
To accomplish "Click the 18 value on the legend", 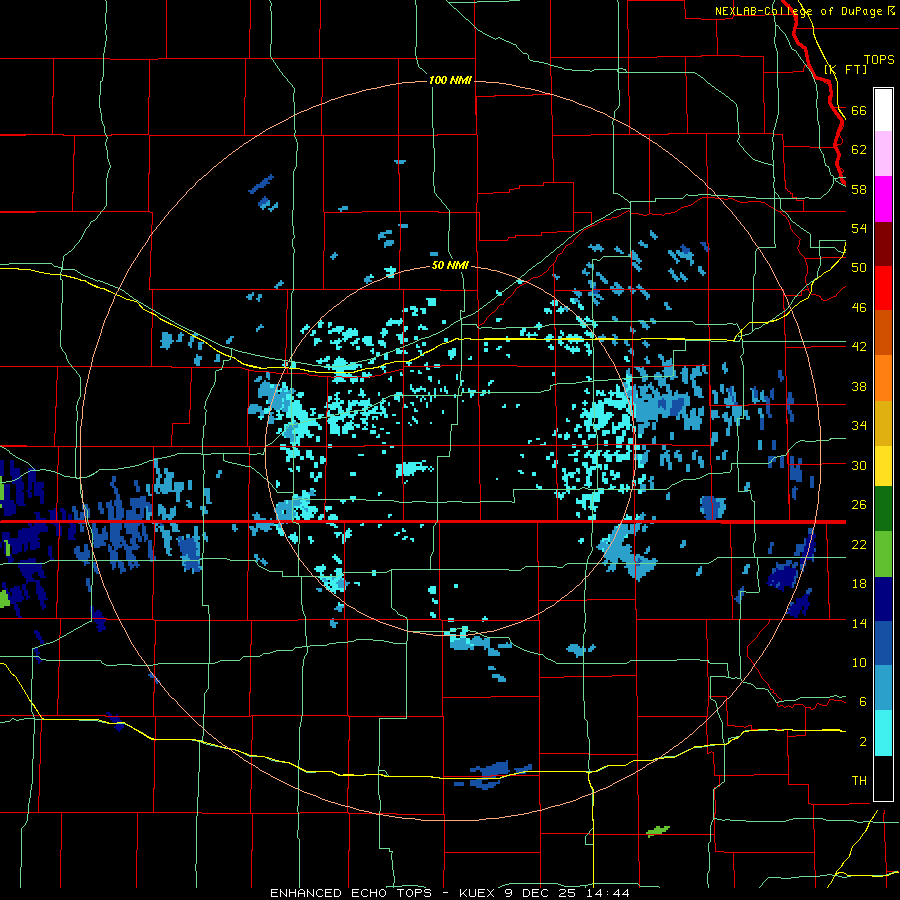I will [859, 584].
